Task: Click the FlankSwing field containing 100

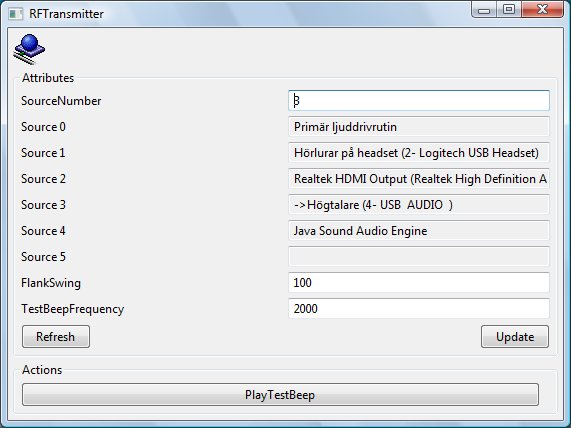Action: [419, 282]
